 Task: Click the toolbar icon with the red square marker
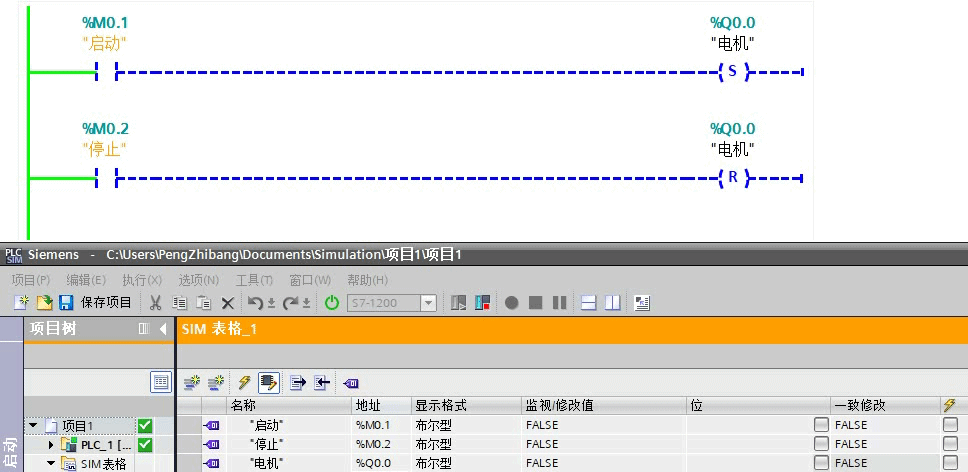(482, 303)
